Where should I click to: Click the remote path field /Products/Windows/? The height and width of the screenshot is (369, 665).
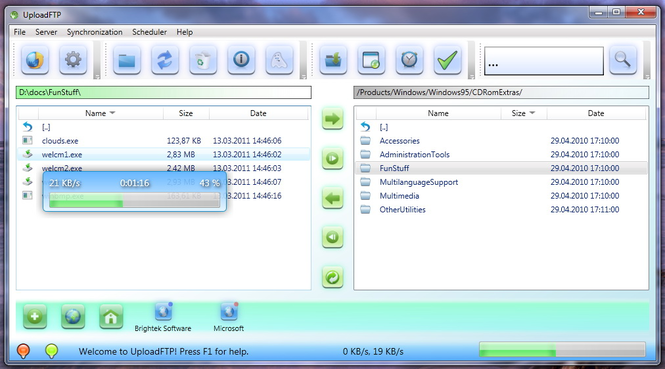tap(501, 92)
